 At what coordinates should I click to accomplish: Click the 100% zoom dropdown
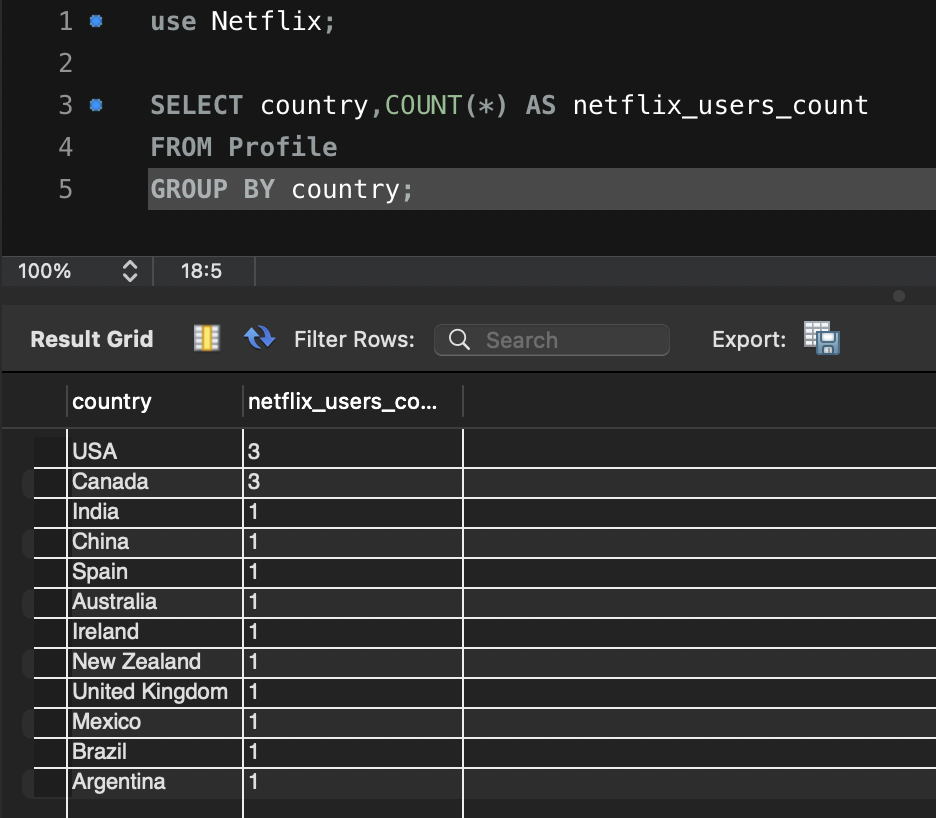[x=45, y=270]
